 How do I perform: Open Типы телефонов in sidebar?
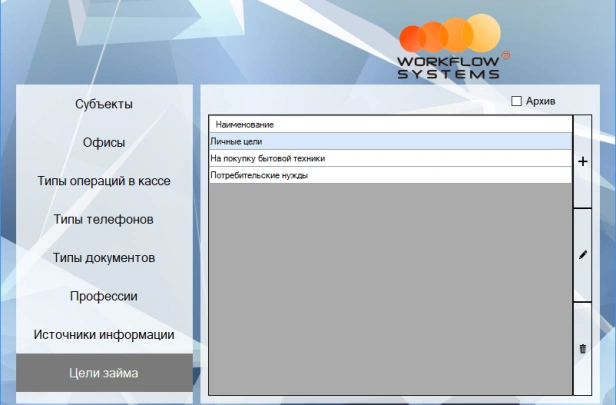click(x=104, y=219)
